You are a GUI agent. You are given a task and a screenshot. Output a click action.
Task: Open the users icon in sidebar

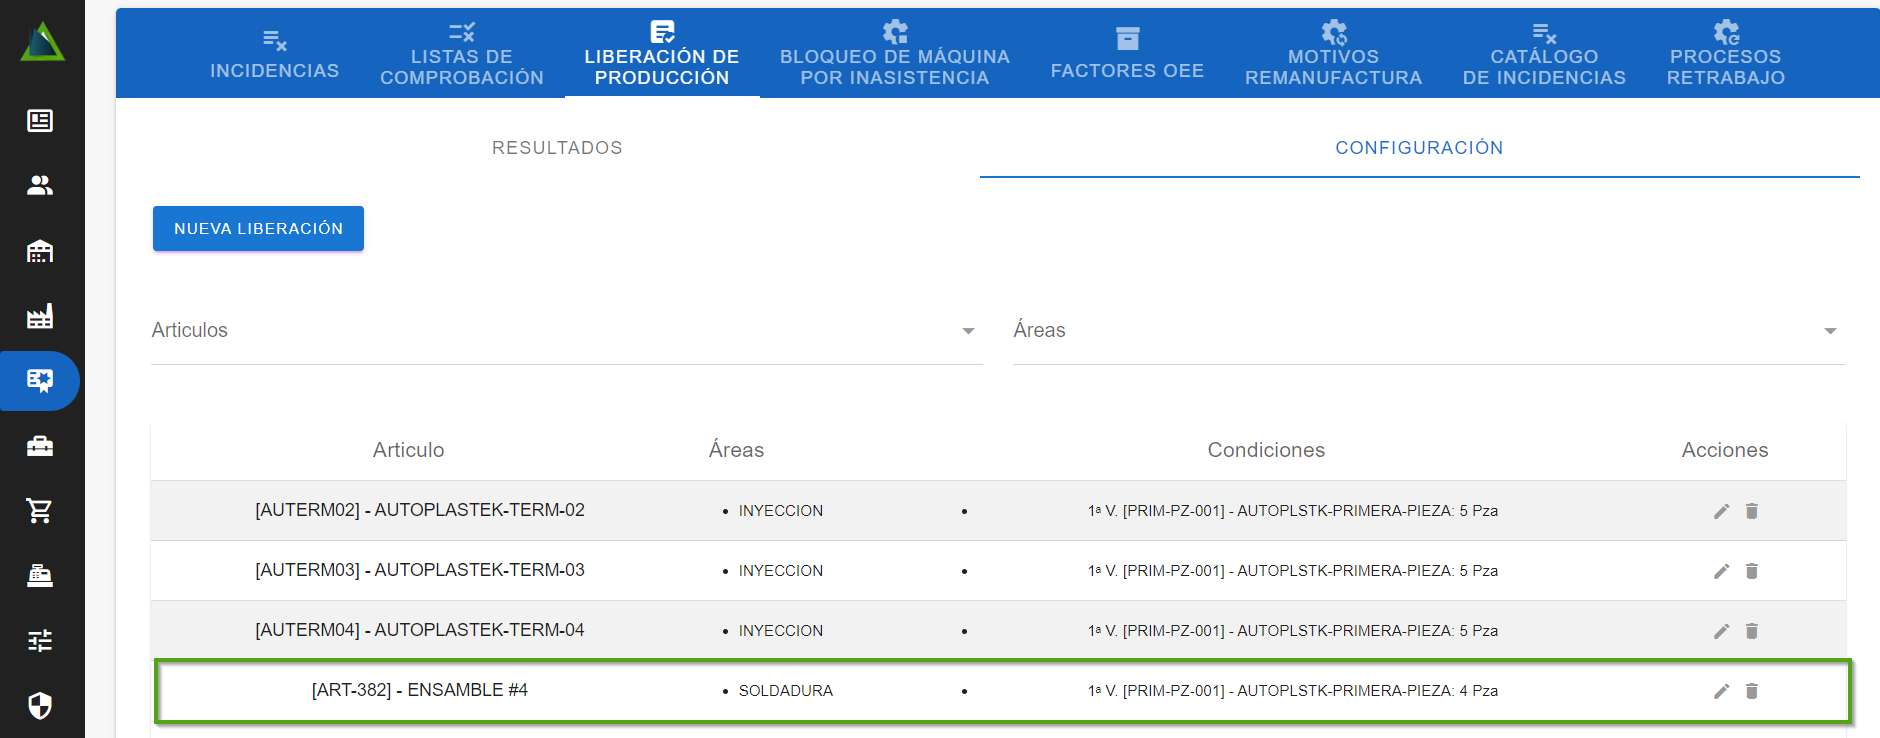[x=40, y=185]
